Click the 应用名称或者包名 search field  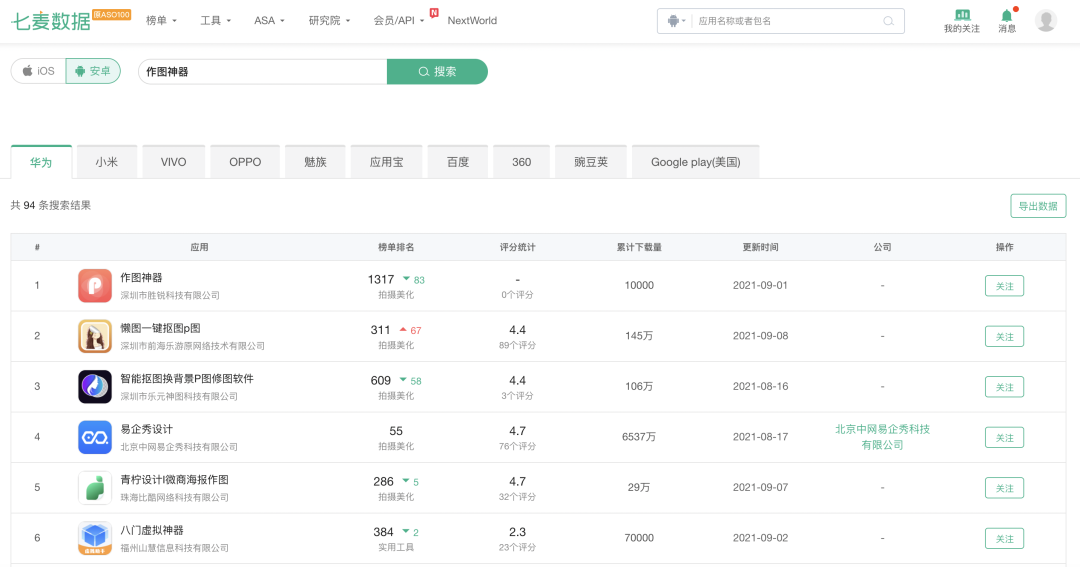pyautogui.click(x=785, y=21)
